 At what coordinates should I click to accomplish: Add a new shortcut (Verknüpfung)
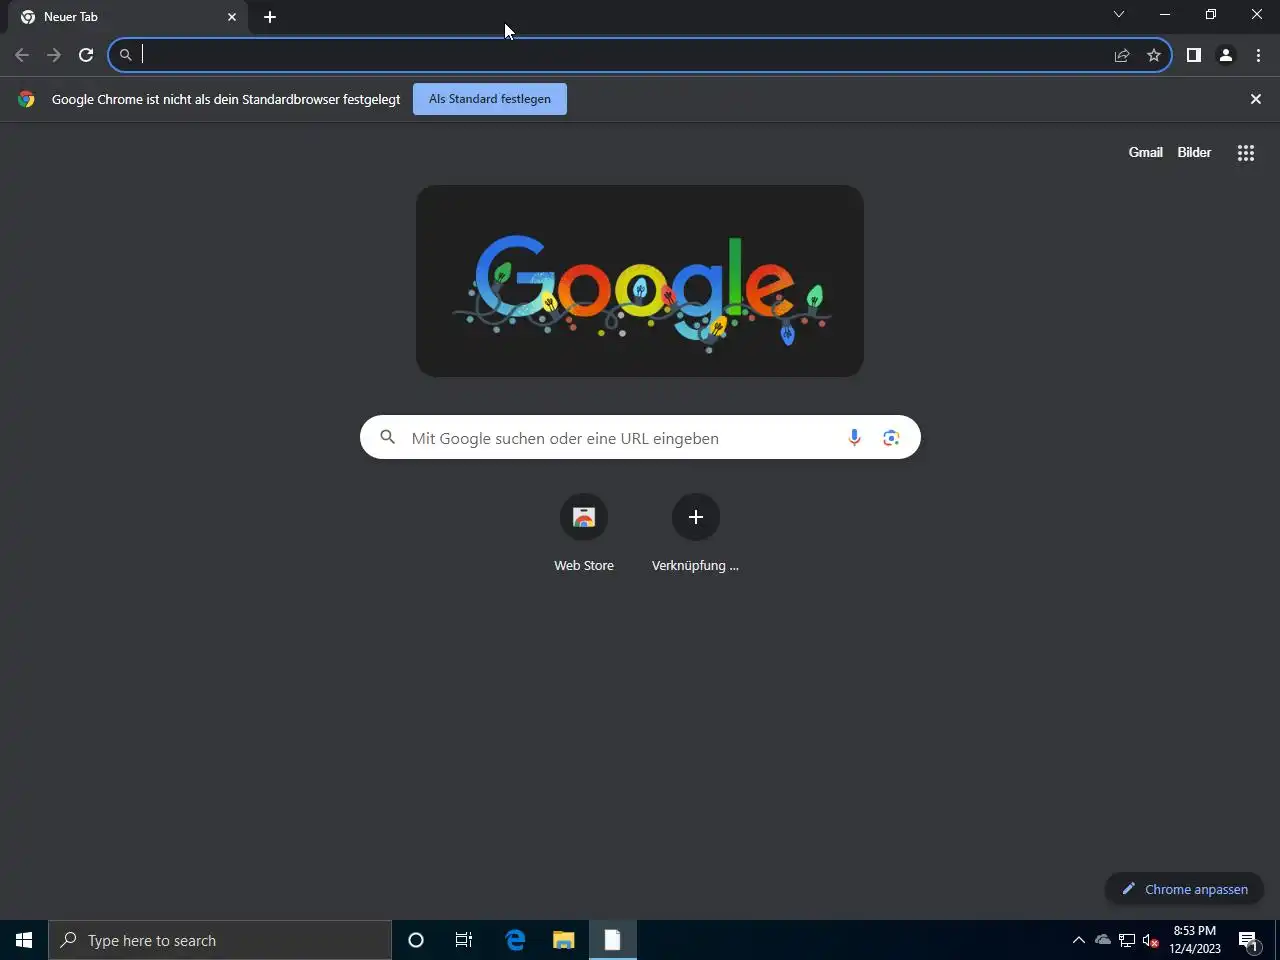[x=696, y=534]
